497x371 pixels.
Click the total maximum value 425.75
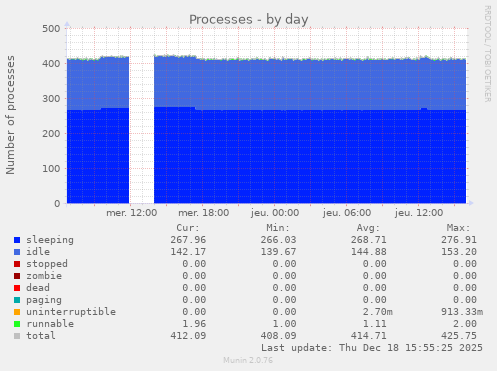459,336
